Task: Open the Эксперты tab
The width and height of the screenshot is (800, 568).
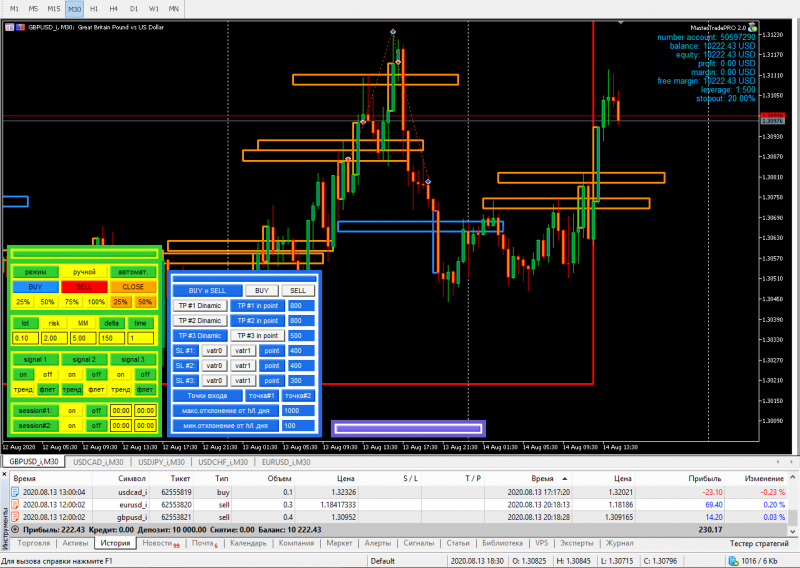Action: (x=577, y=543)
